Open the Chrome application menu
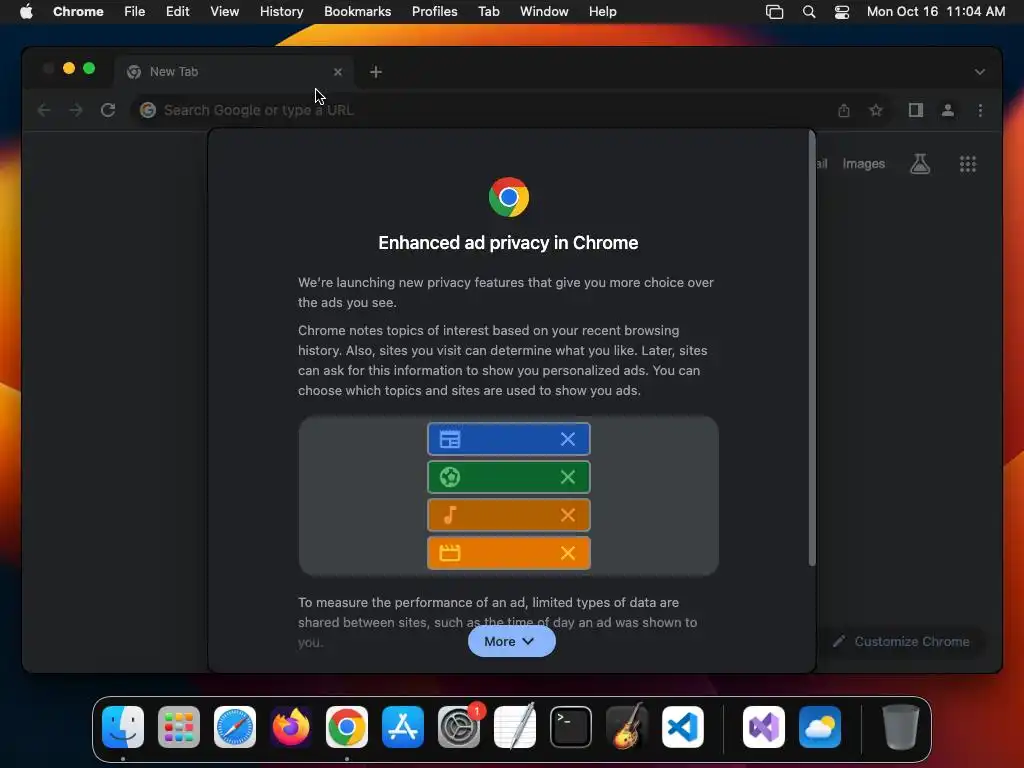 click(x=78, y=12)
